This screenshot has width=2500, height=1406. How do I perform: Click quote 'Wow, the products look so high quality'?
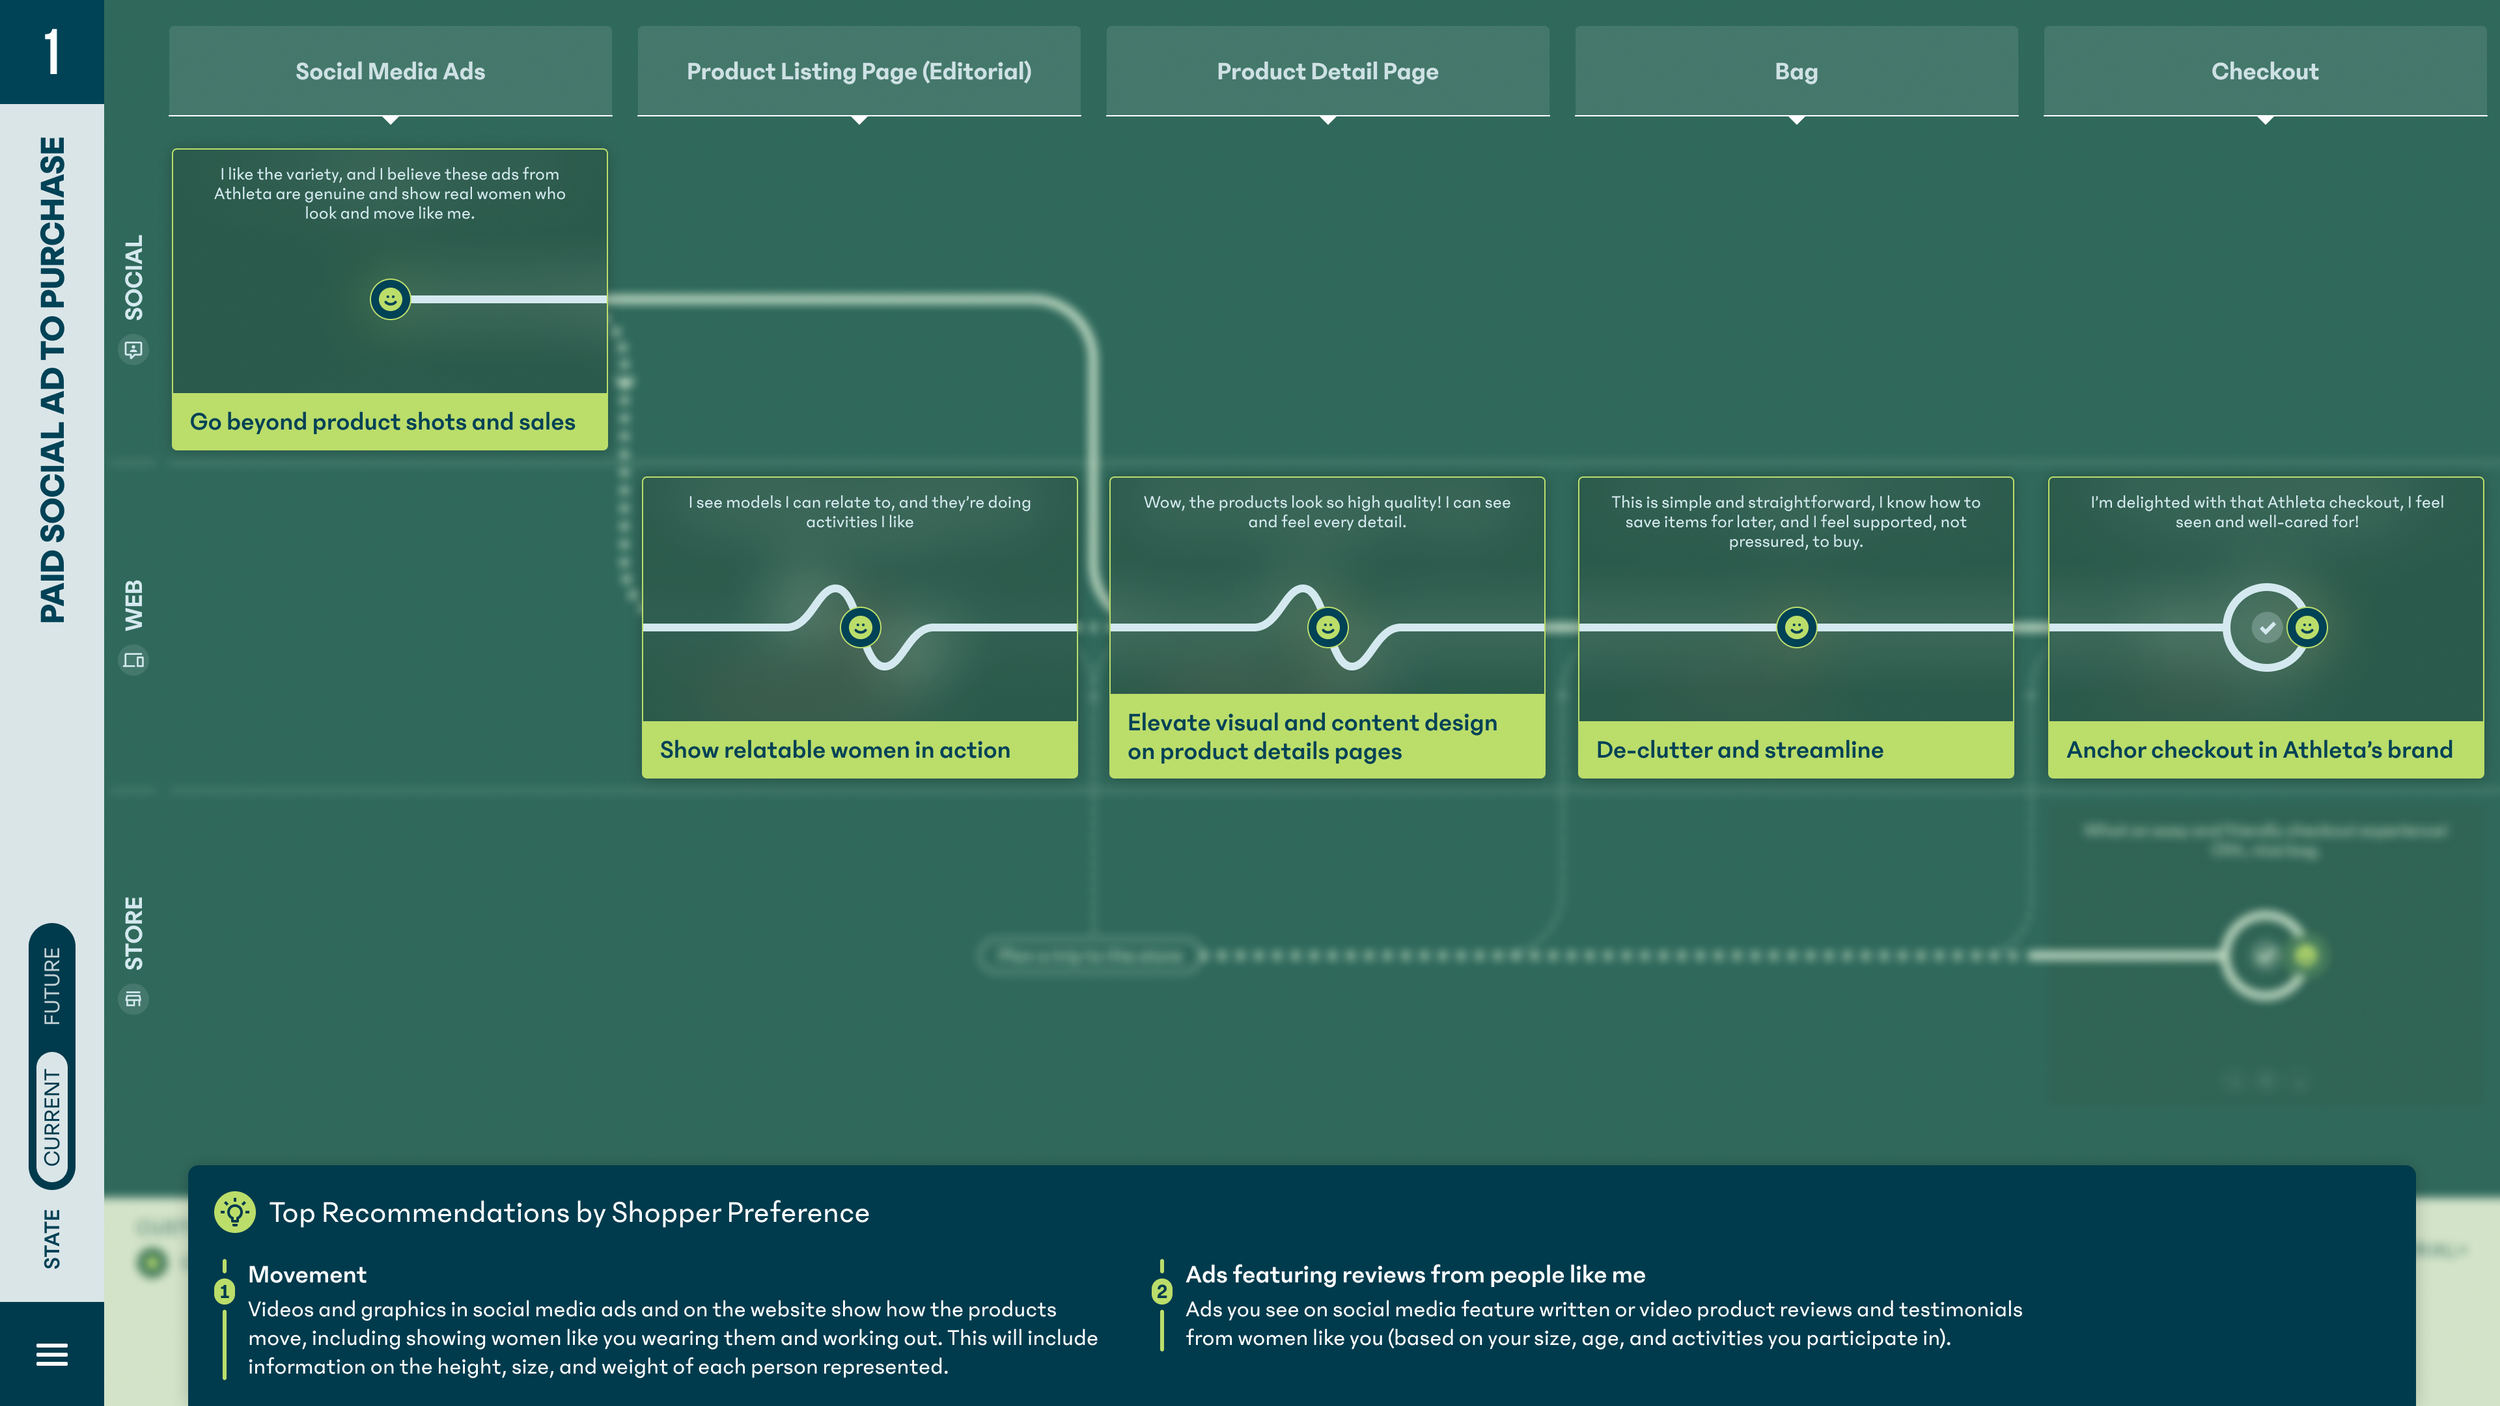click(1328, 512)
